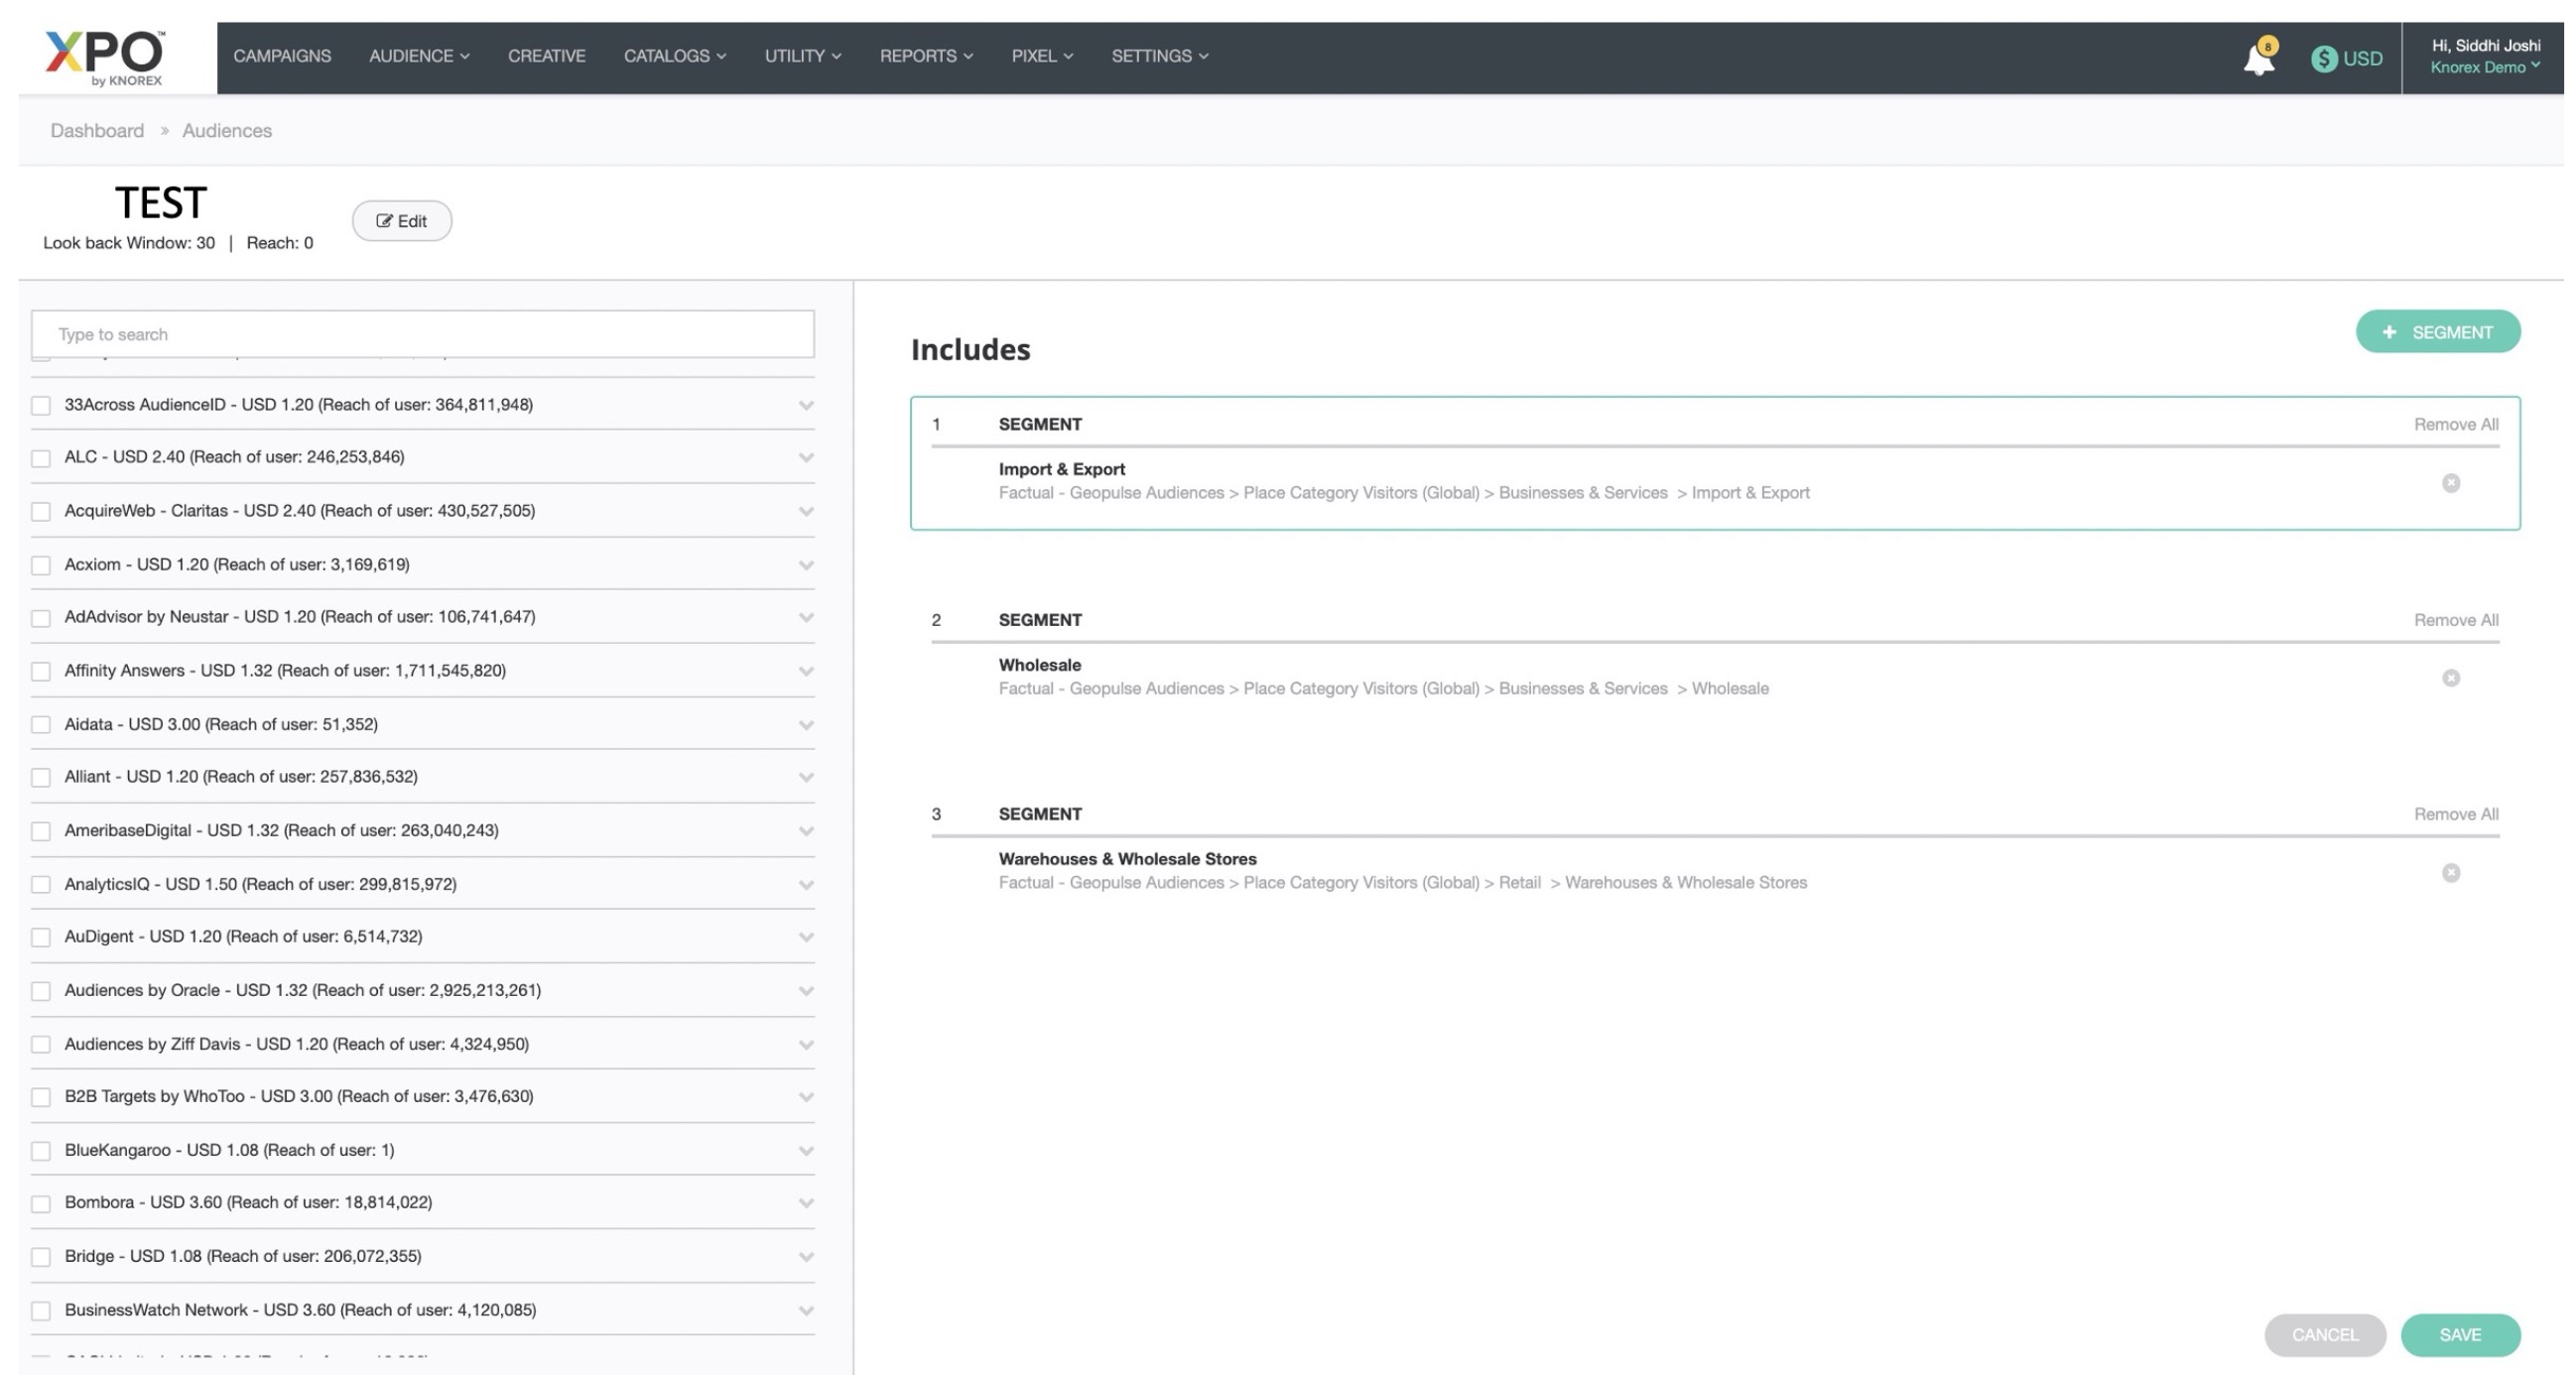The image size is (2576, 1375).
Task: Remove the Wholesale item via x icon
Action: [2450, 678]
